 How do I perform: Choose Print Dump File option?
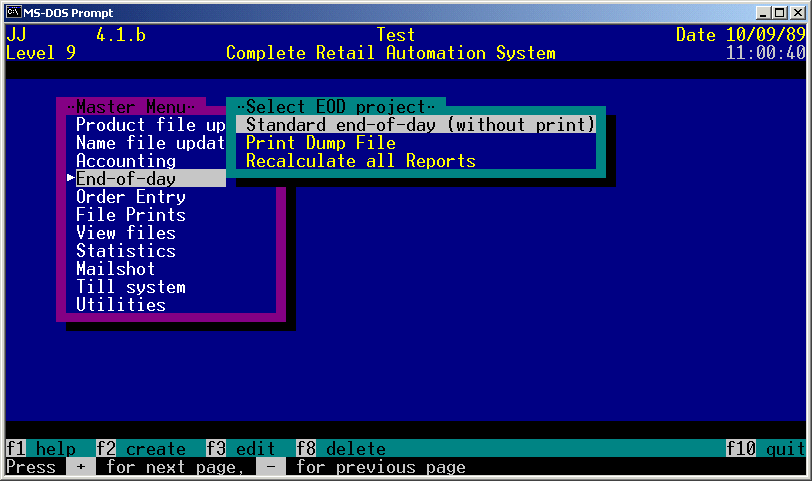click(320, 143)
